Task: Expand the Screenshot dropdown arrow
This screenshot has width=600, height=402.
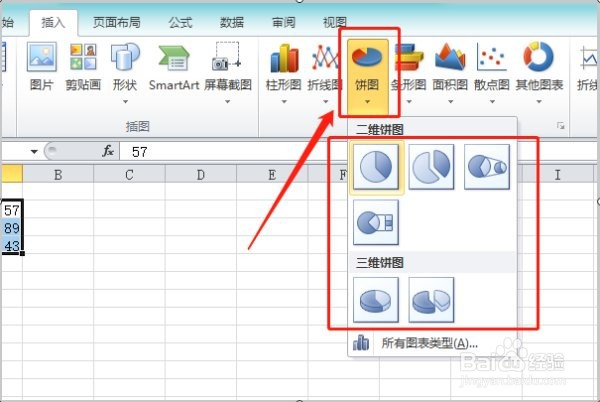Action: pyautogui.click(x=228, y=102)
